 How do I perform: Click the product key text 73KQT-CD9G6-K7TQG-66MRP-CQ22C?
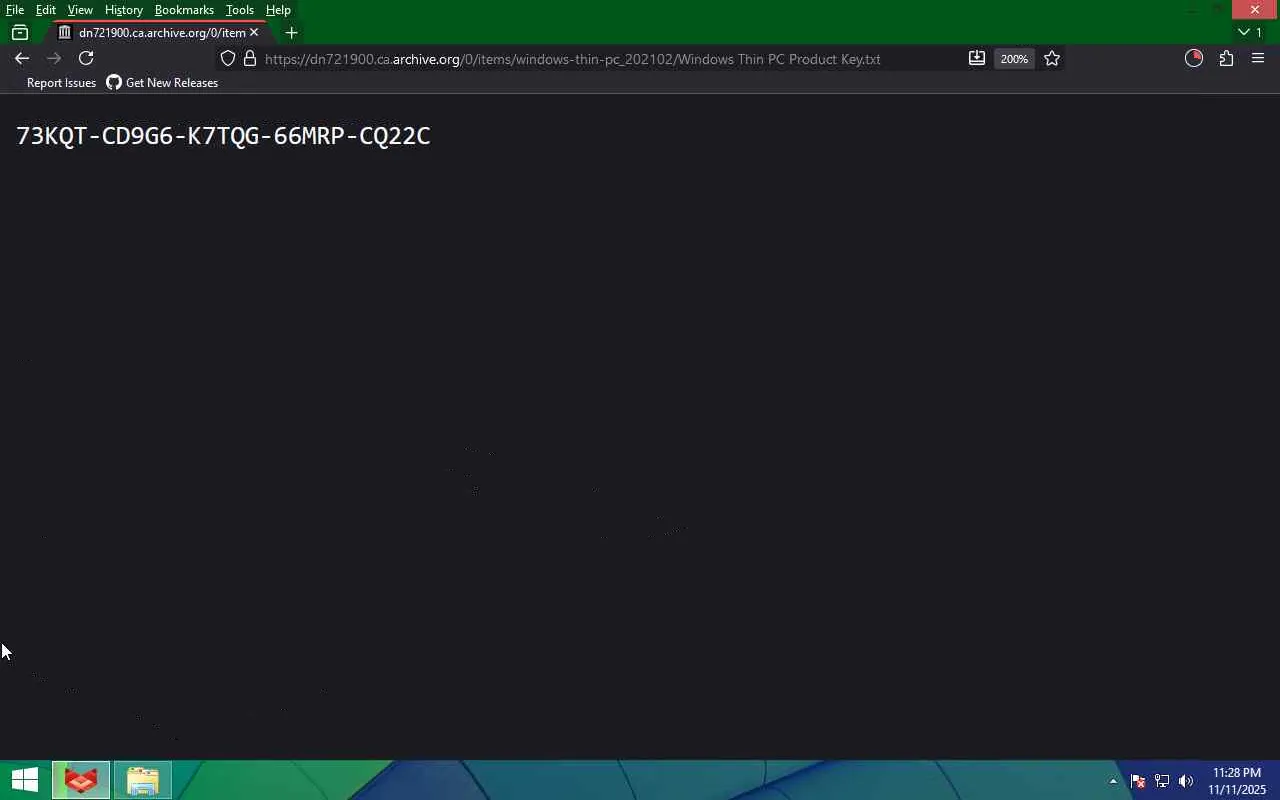[x=223, y=136]
